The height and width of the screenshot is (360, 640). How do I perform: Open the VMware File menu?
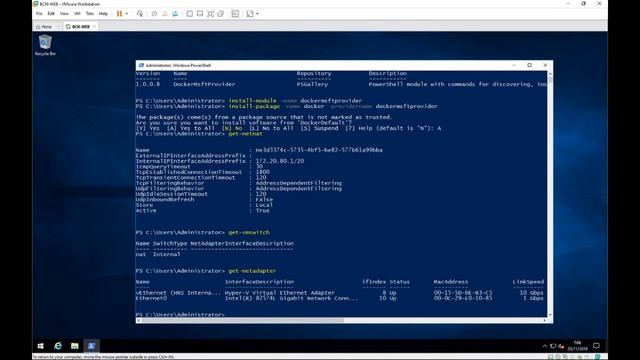coord(39,13)
